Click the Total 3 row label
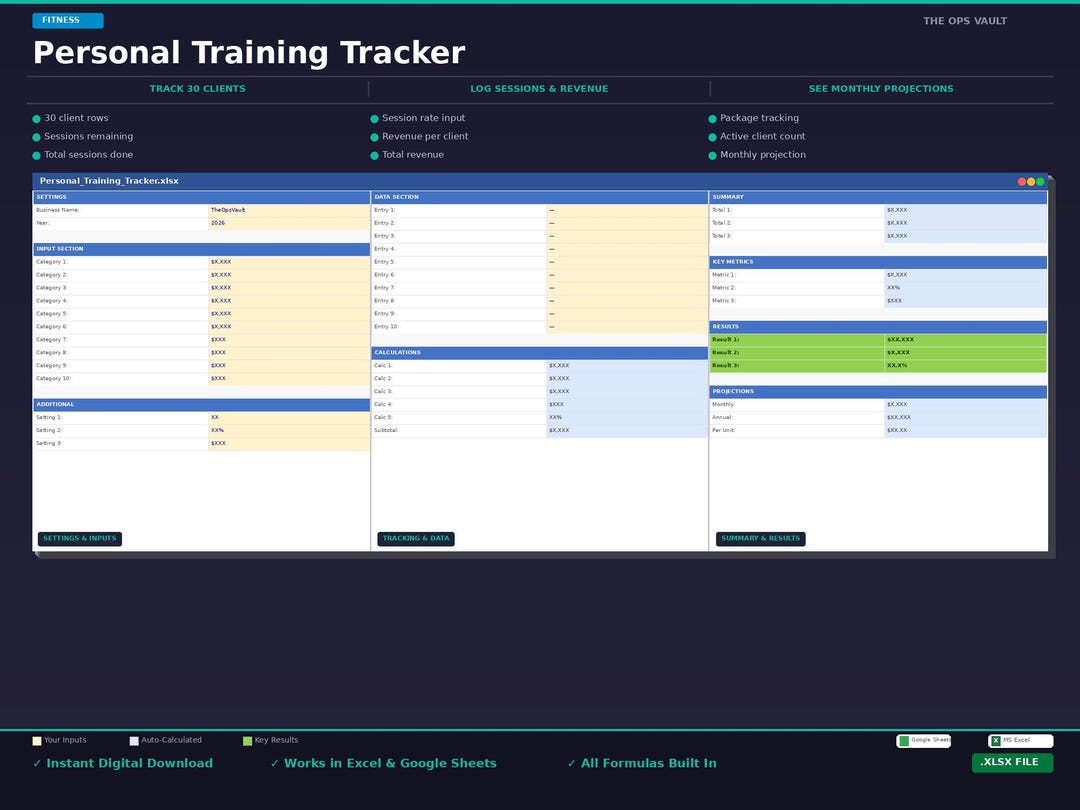 [x=722, y=236]
